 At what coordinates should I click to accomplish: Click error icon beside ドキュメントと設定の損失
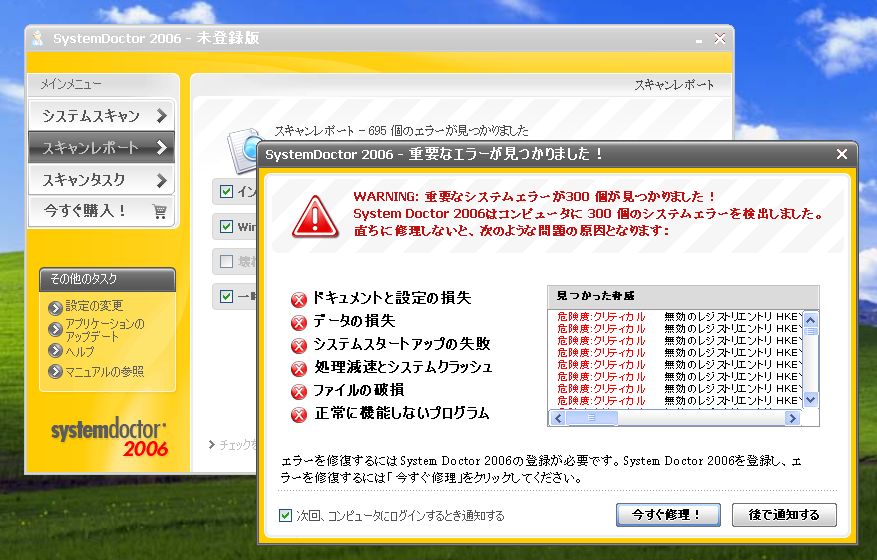299,300
